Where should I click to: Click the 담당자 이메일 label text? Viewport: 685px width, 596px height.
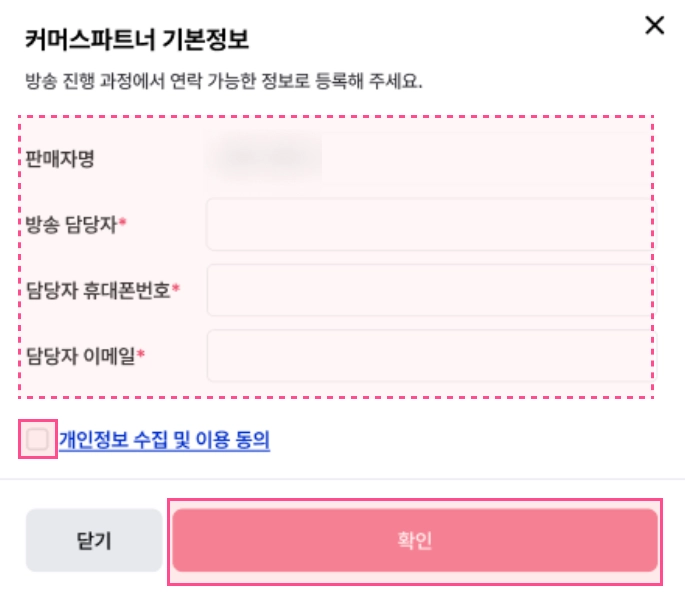tap(81, 355)
